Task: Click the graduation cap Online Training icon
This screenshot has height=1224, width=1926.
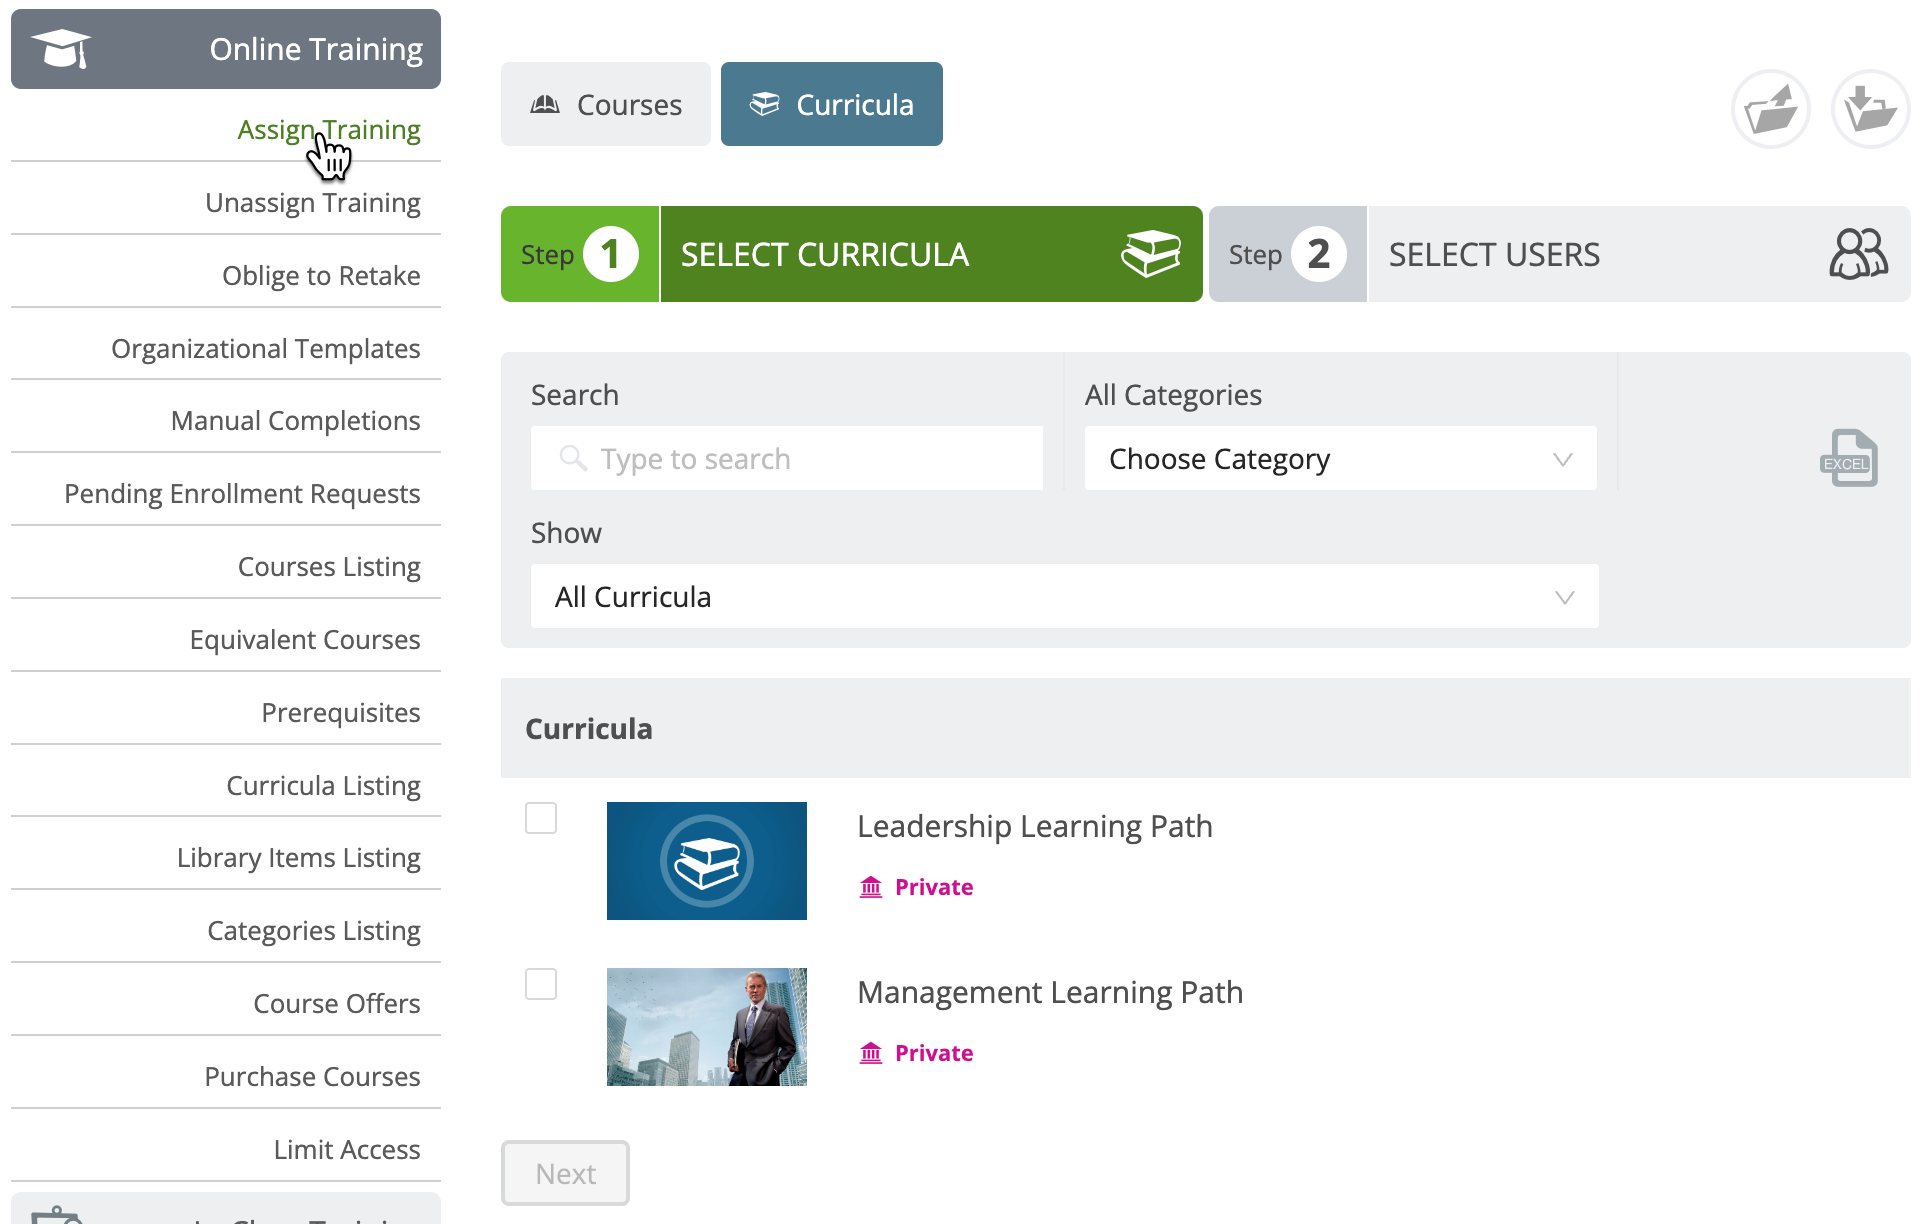Action: pos(61,49)
